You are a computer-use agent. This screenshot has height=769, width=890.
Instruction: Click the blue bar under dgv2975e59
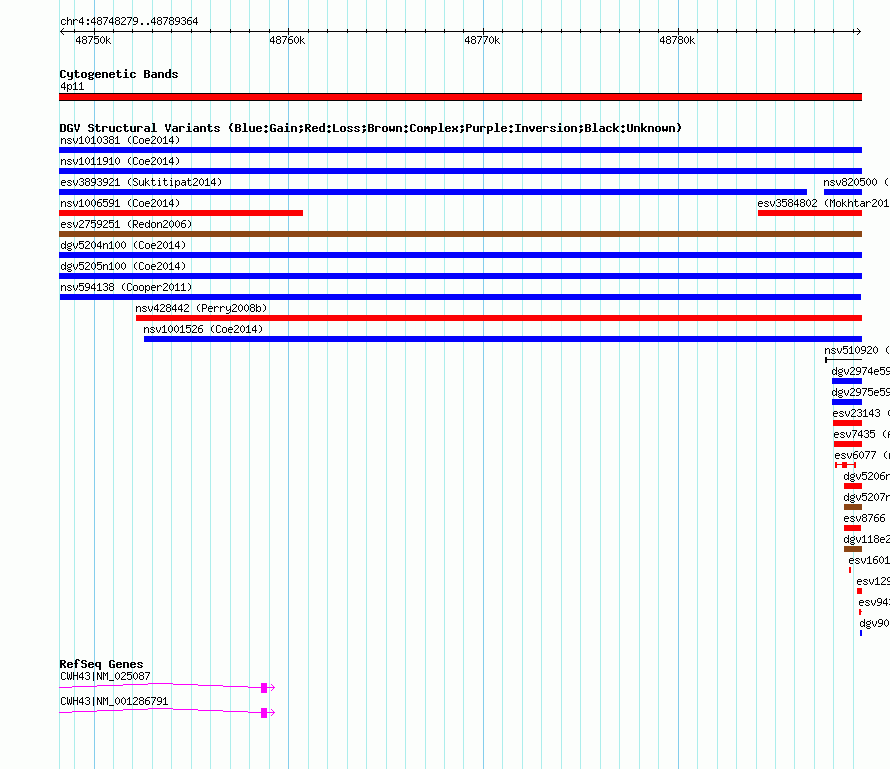coord(847,402)
